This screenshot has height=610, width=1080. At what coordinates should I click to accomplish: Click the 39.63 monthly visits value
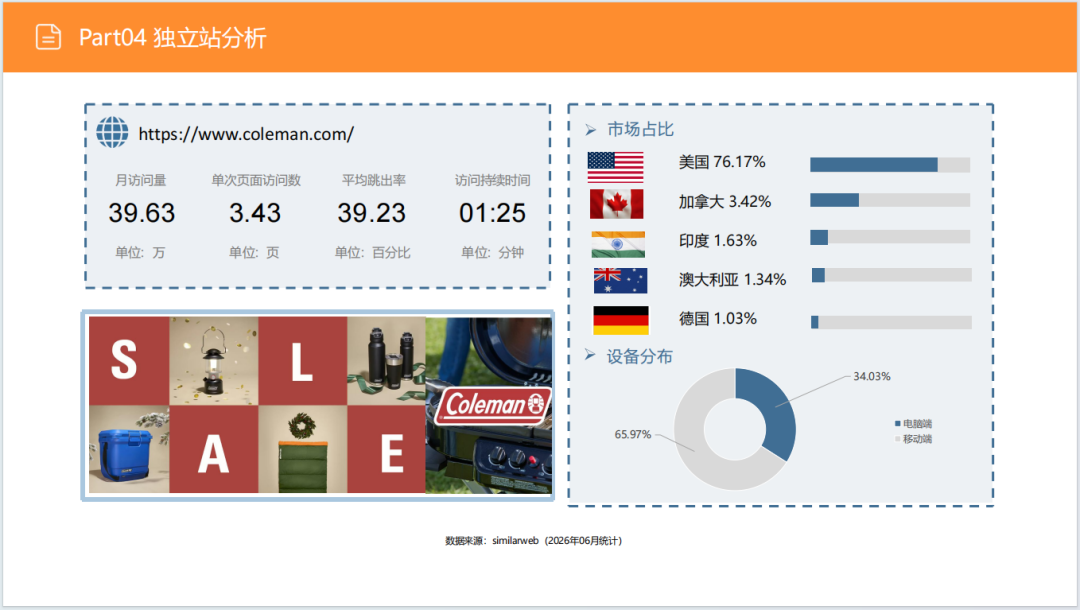tap(142, 213)
